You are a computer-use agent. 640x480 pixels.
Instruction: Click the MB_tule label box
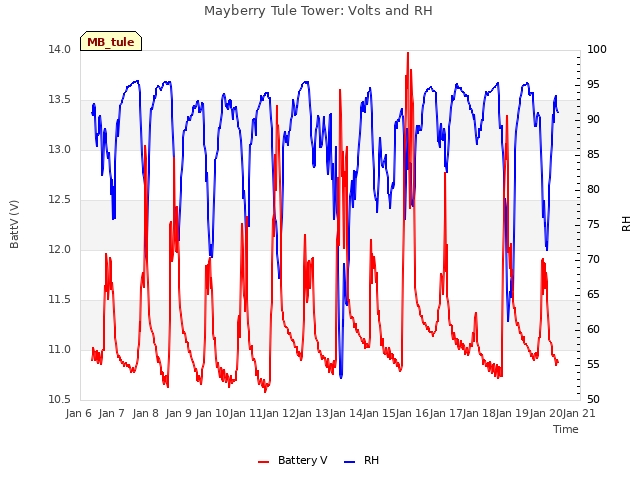111,41
